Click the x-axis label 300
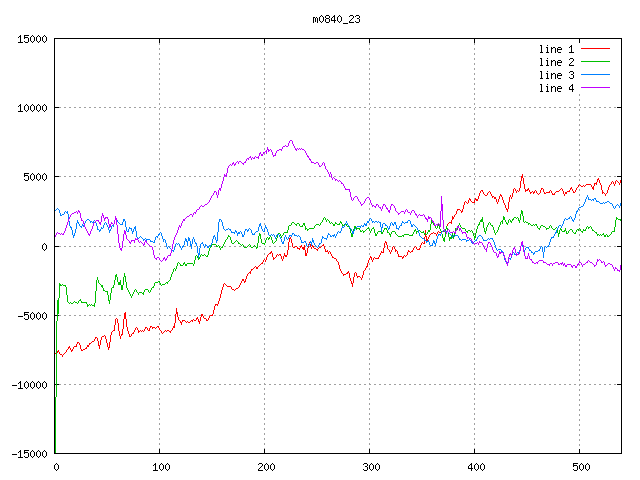The width and height of the screenshot is (640, 480). 371,467
